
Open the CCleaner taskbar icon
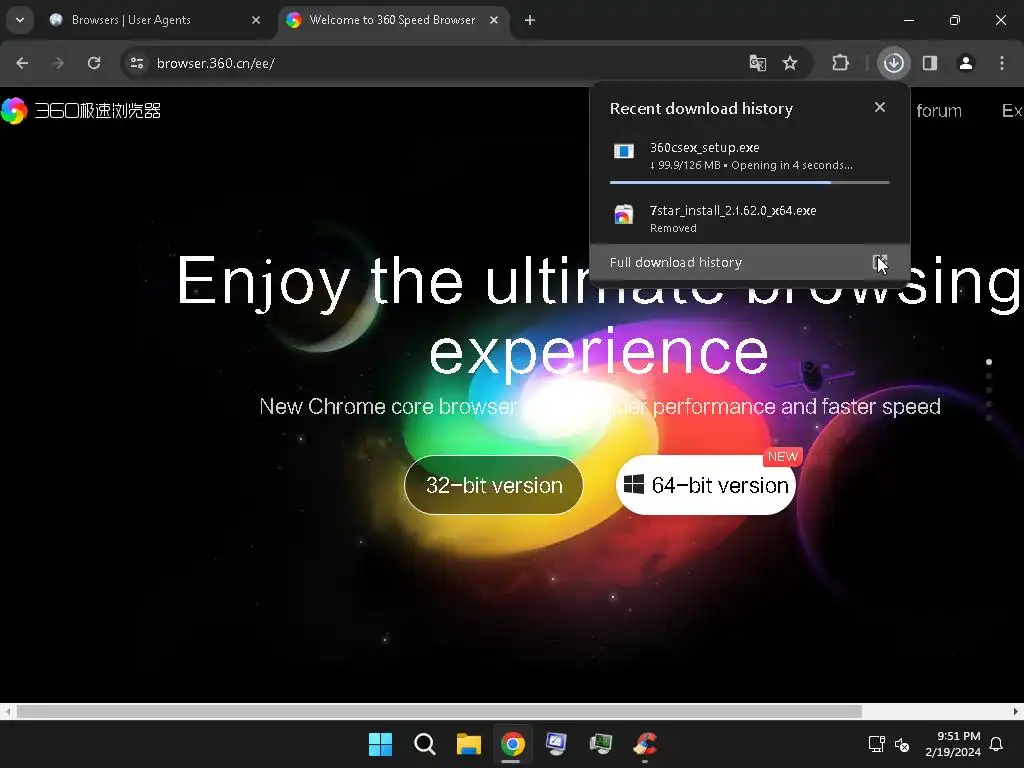[645, 744]
